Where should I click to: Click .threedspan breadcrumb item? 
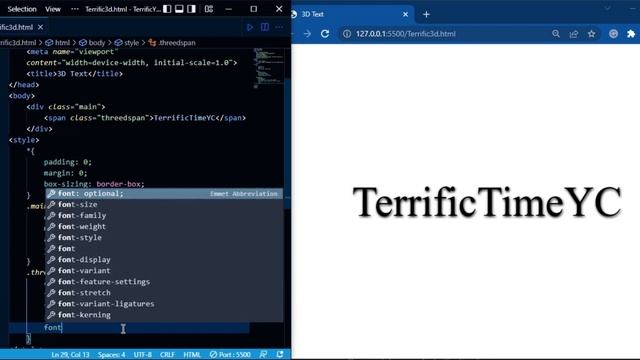172,42
